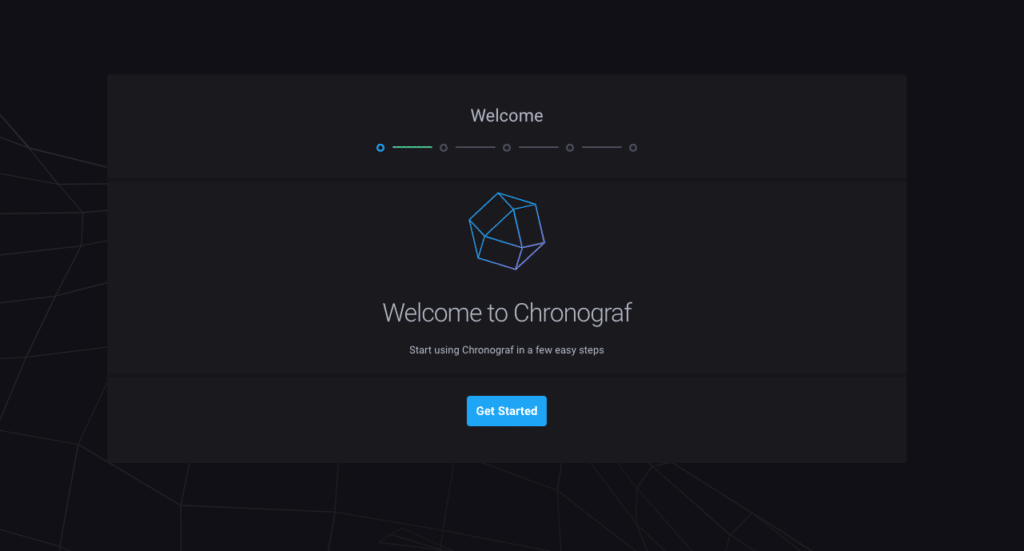Image resolution: width=1024 pixels, height=551 pixels.
Task: Click the second step circle in the wizard
Action: pos(443,148)
